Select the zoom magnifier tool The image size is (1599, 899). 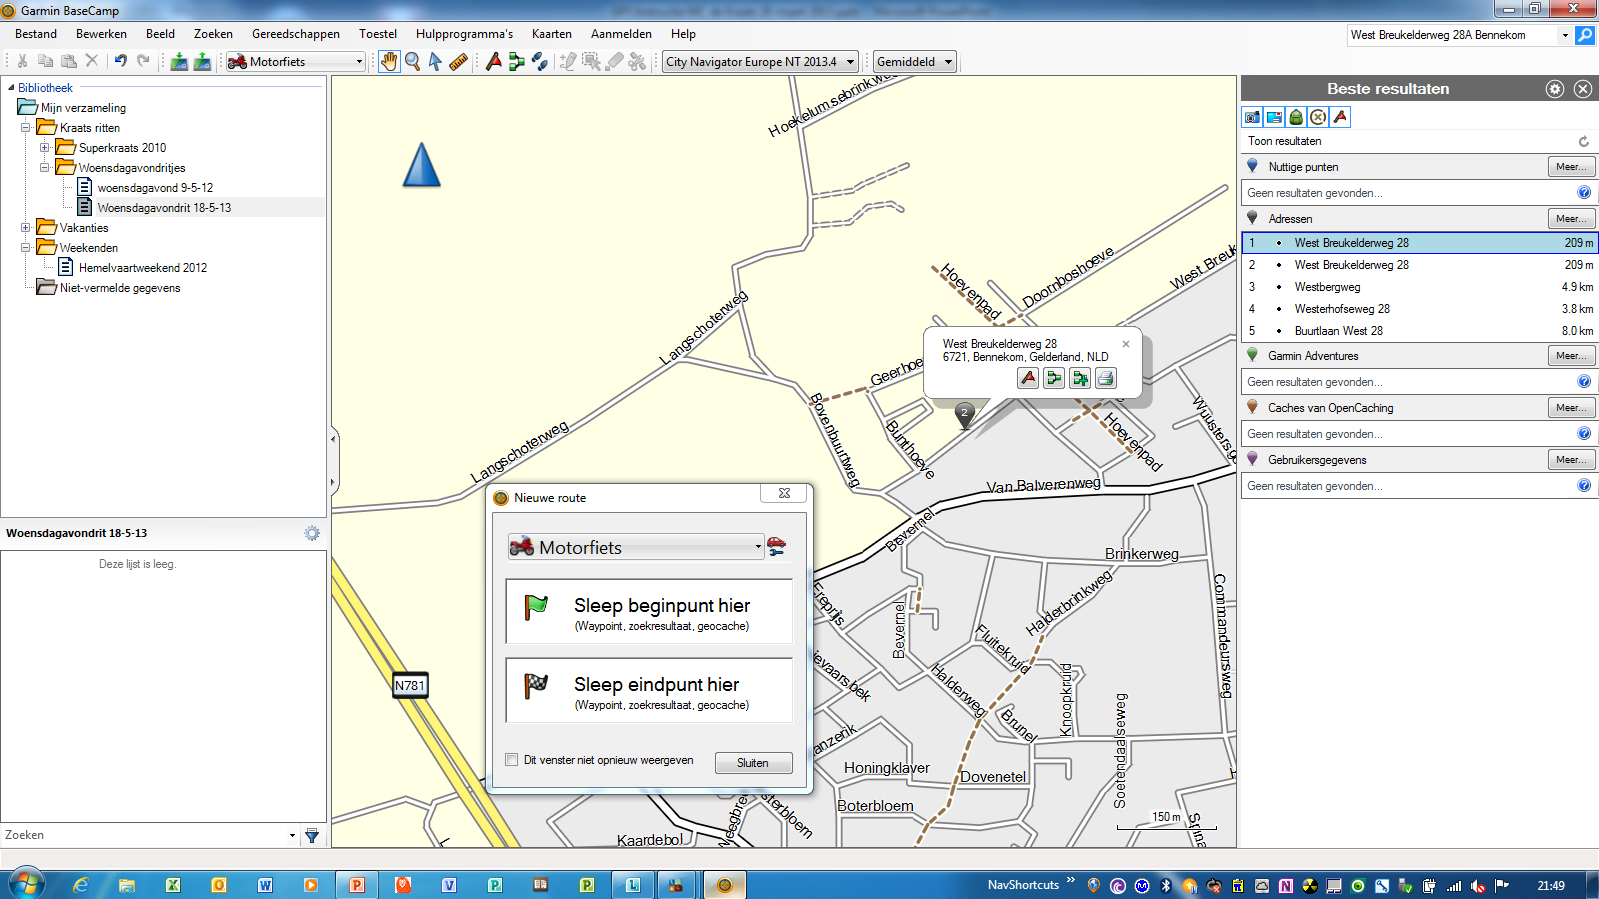pos(412,61)
